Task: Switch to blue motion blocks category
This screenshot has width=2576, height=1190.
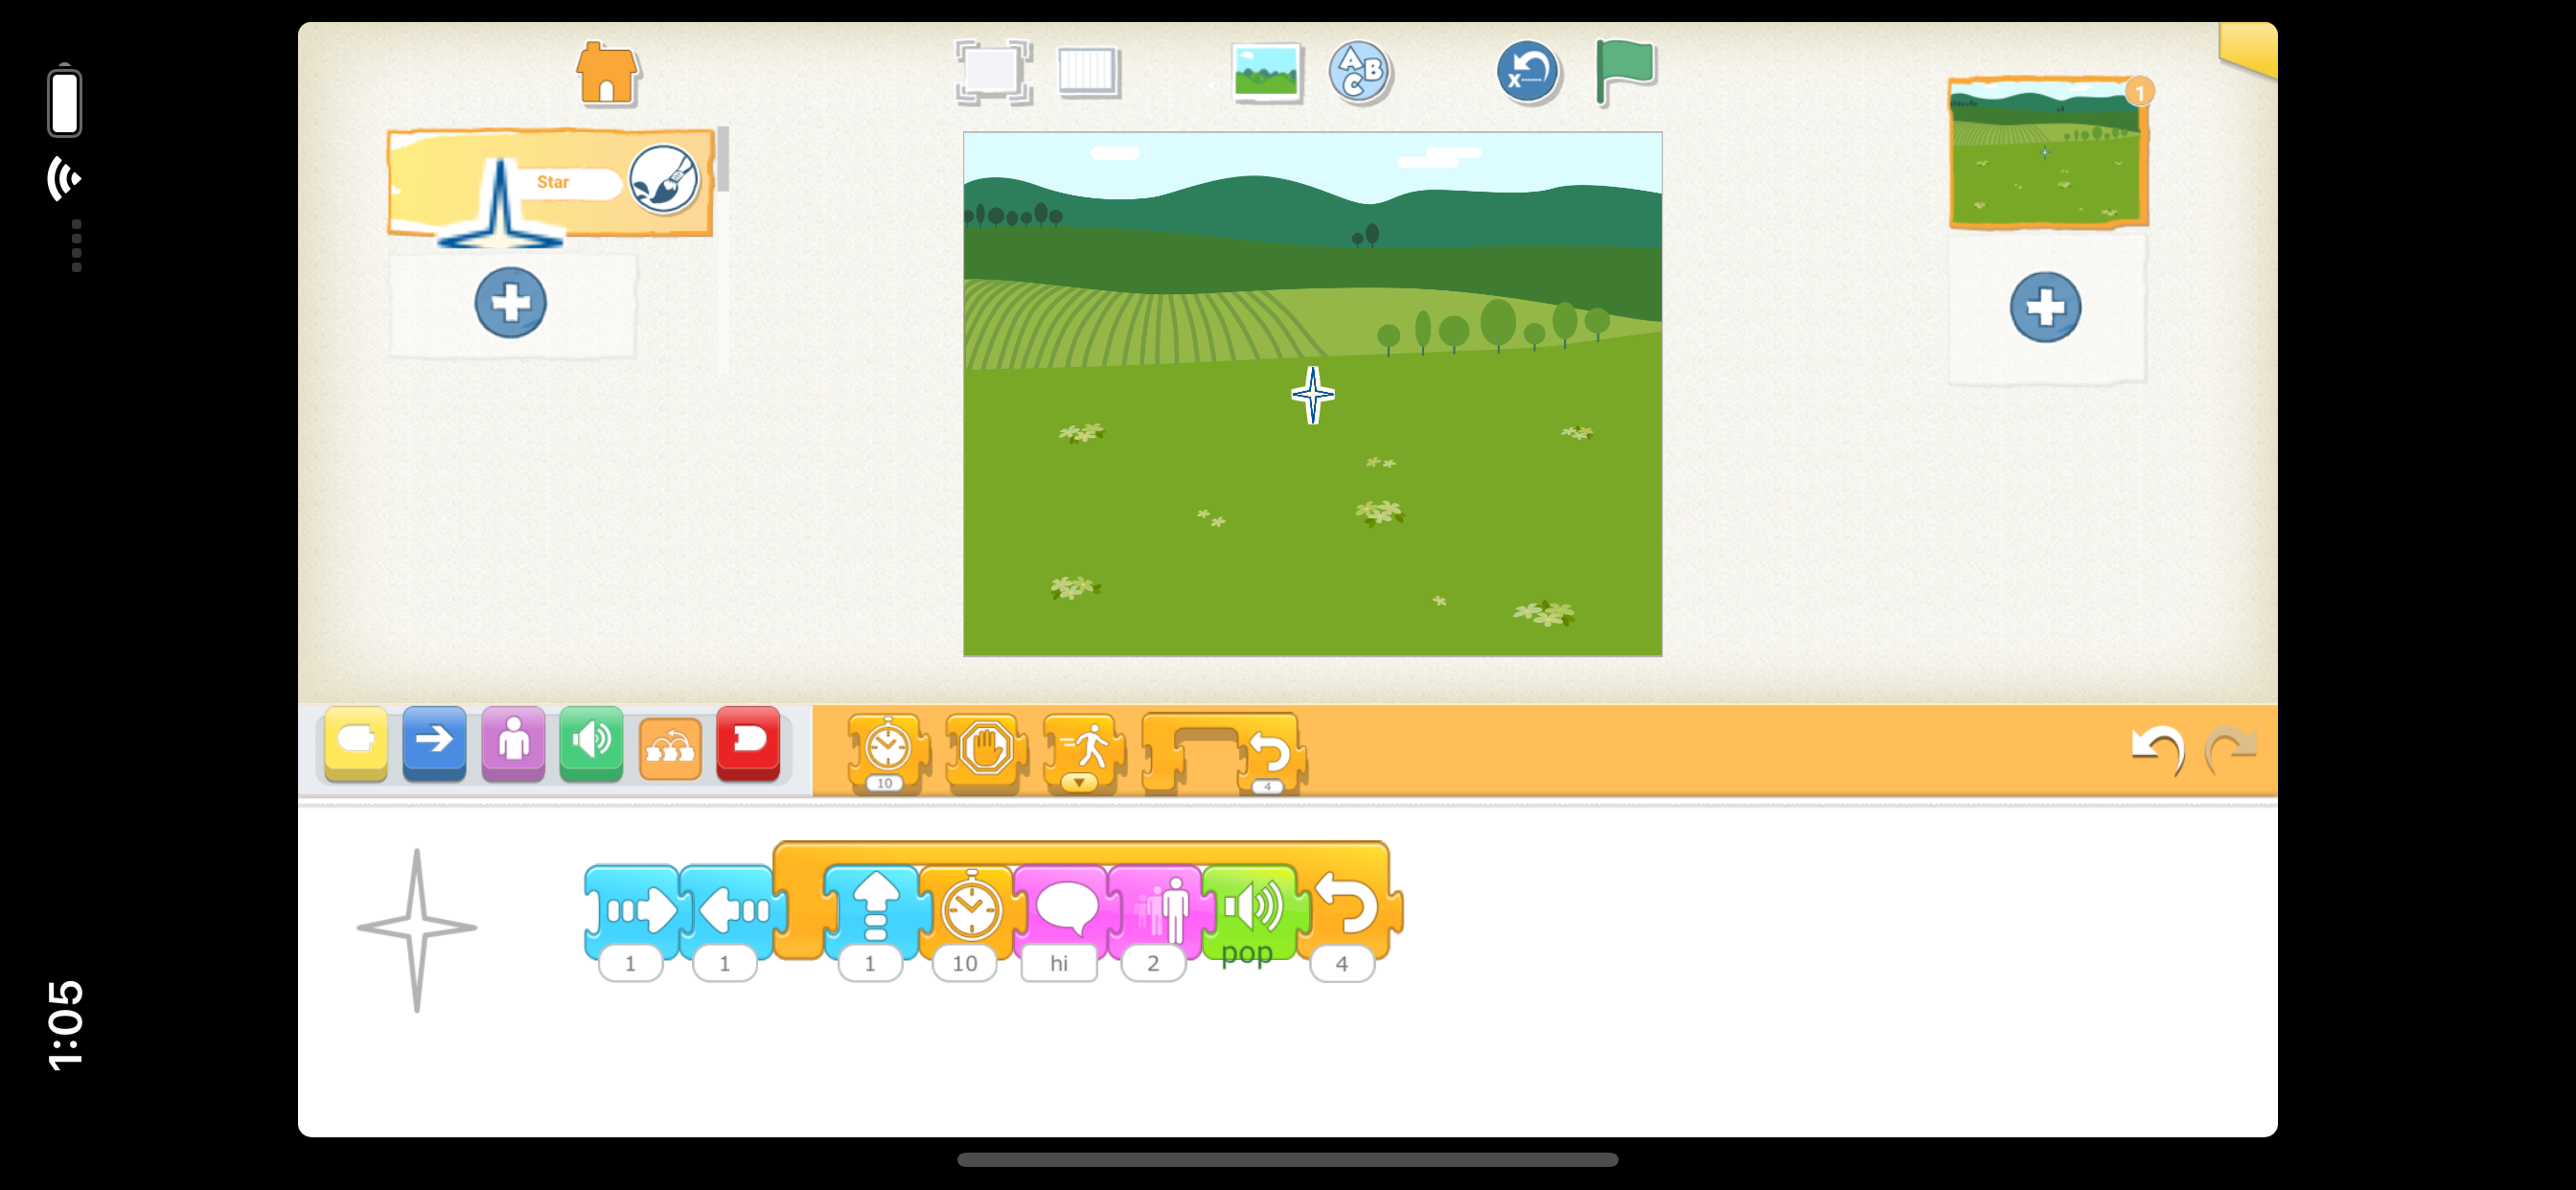Action: tap(434, 742)
